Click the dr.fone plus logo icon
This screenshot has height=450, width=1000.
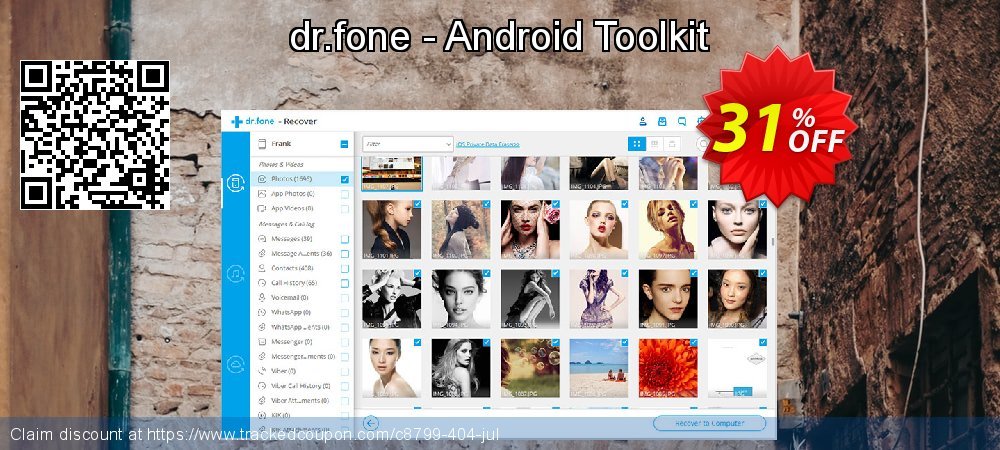237,122
